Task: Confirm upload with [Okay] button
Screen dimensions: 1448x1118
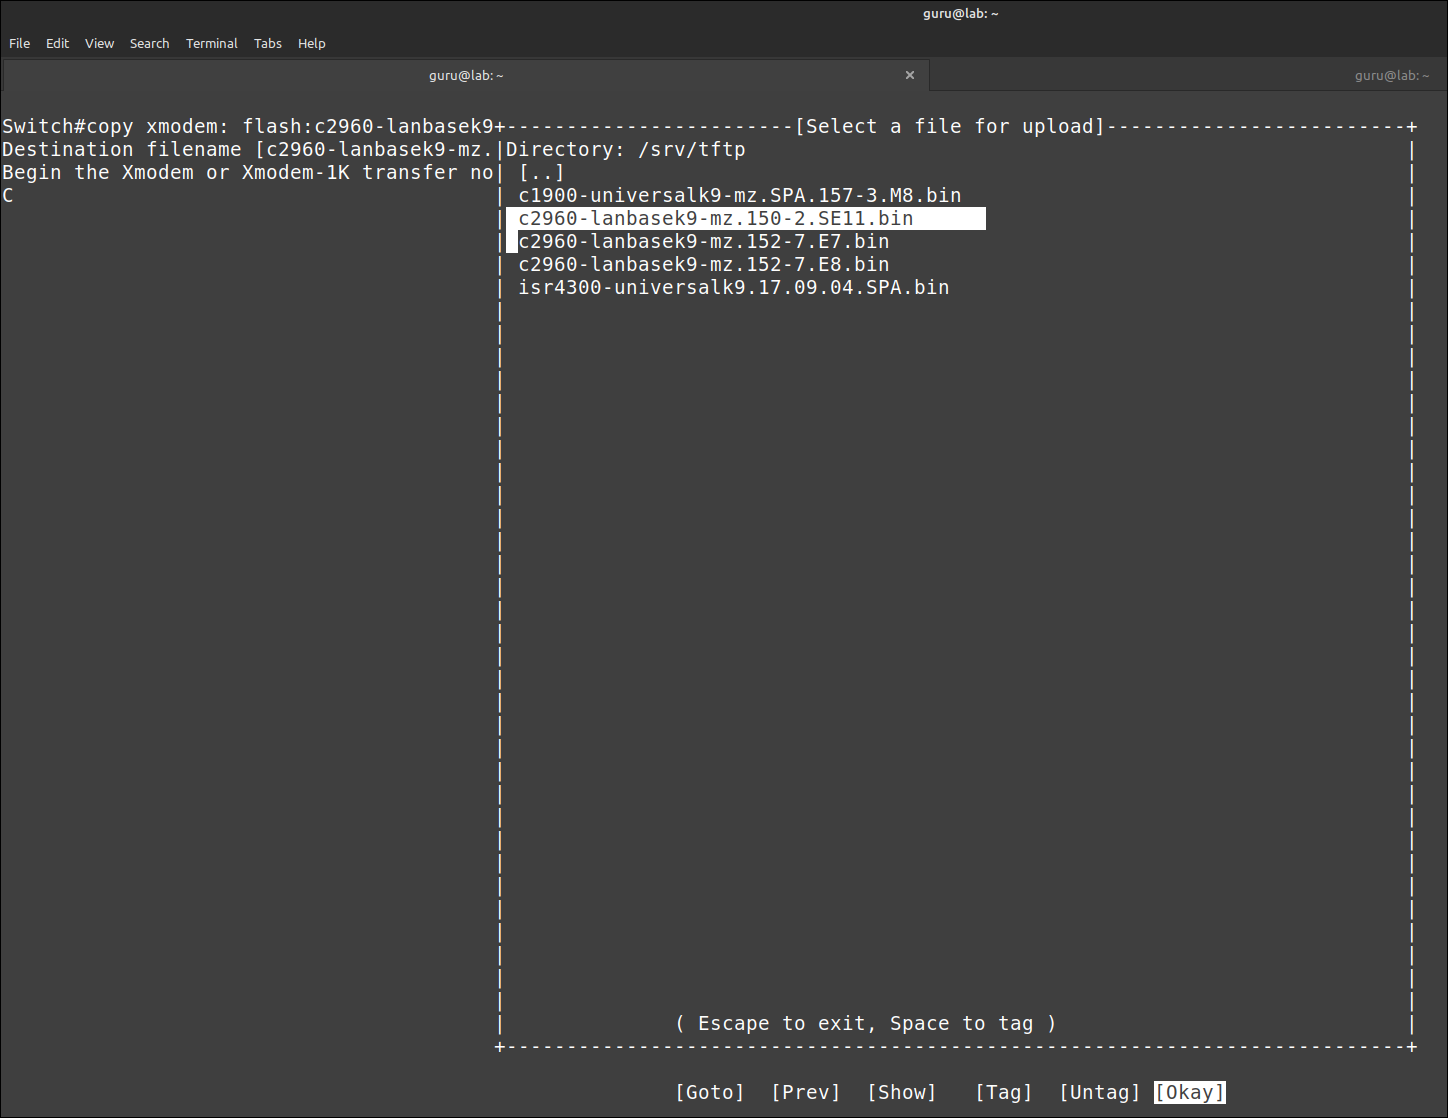Action: point(1189,1092)
